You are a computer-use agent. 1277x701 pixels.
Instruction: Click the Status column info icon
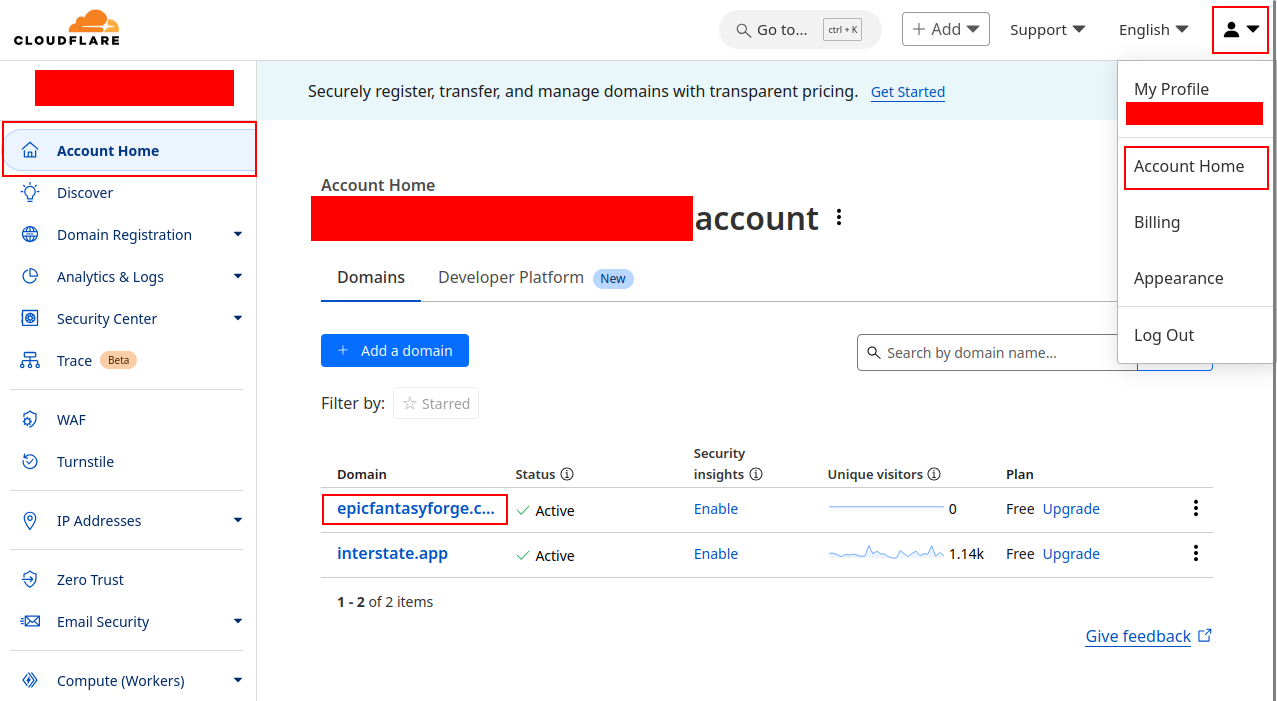(x=567, y=474)
